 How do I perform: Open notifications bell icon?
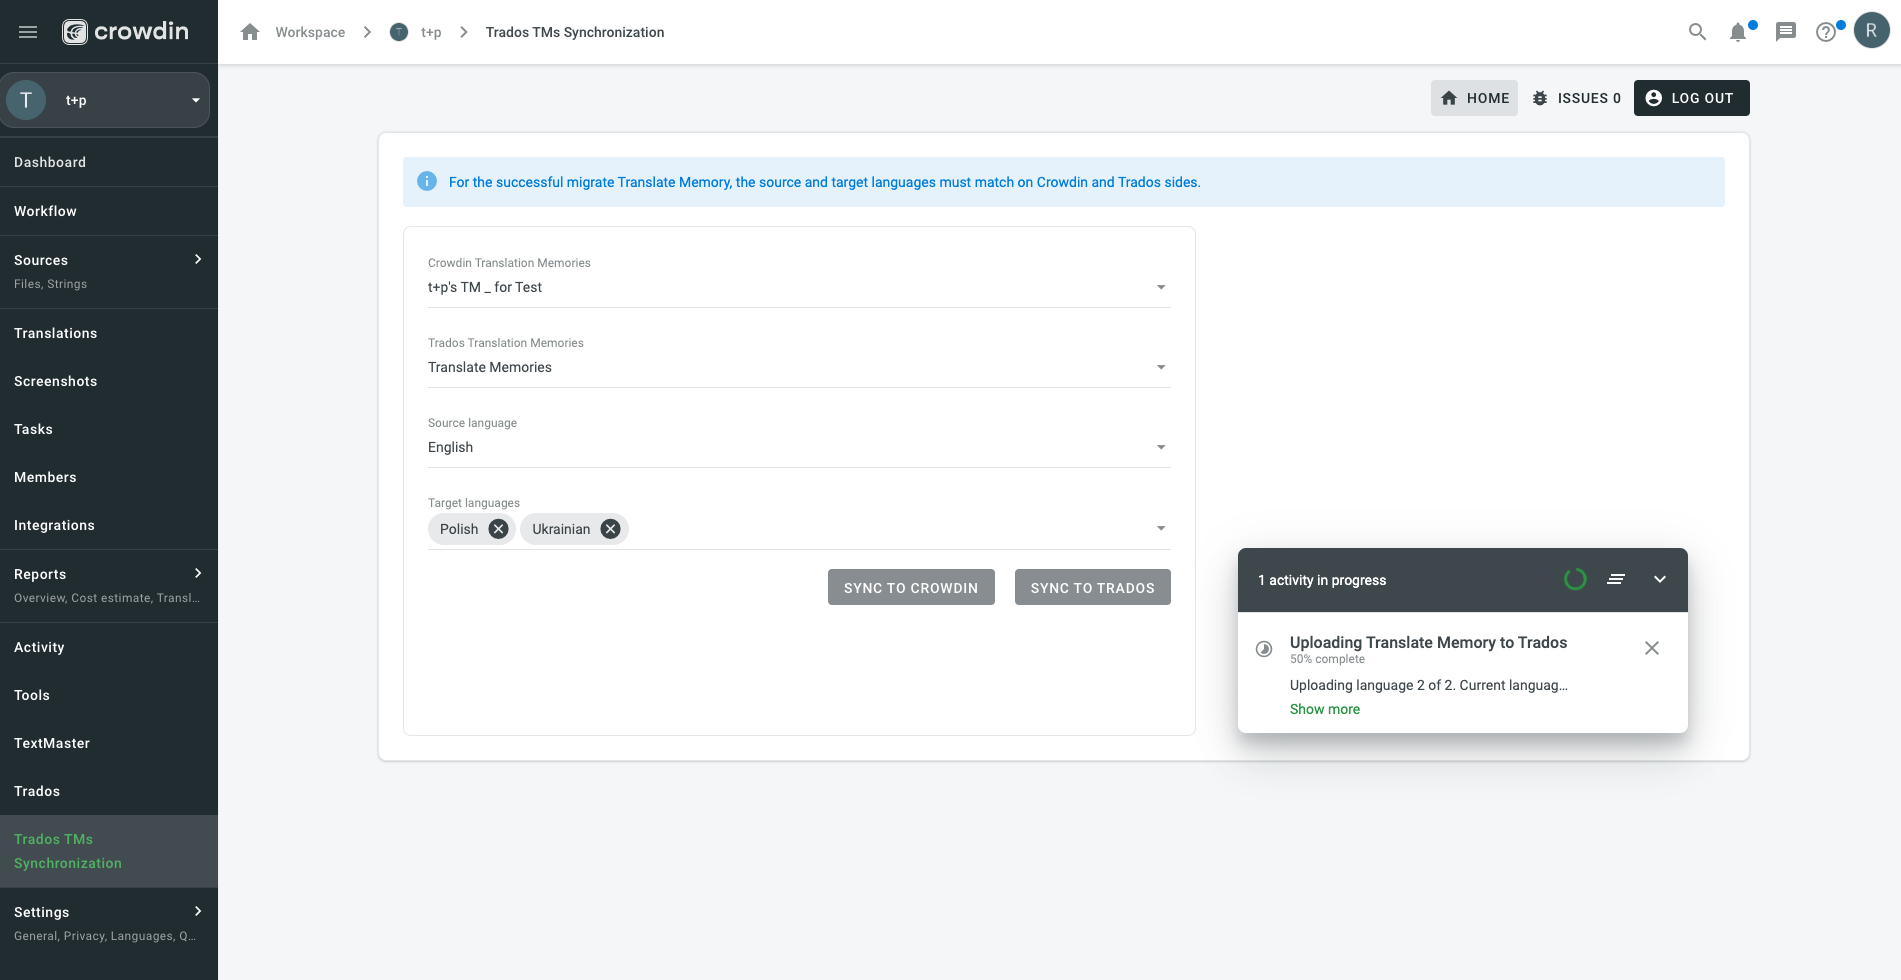[1738, 32]
